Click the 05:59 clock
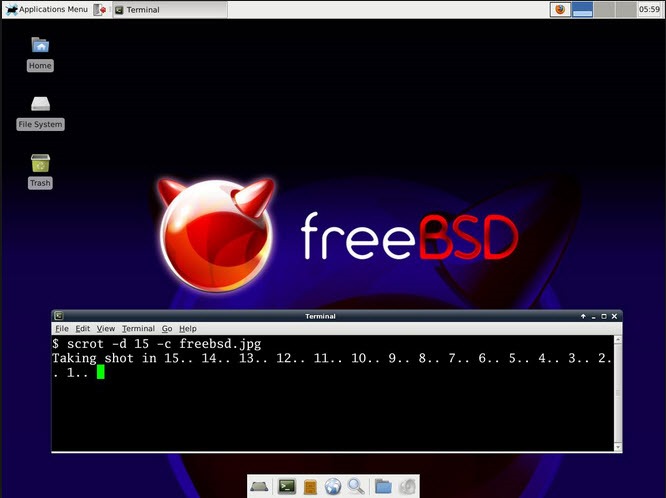The image size is (666, 498). [649, 9]
